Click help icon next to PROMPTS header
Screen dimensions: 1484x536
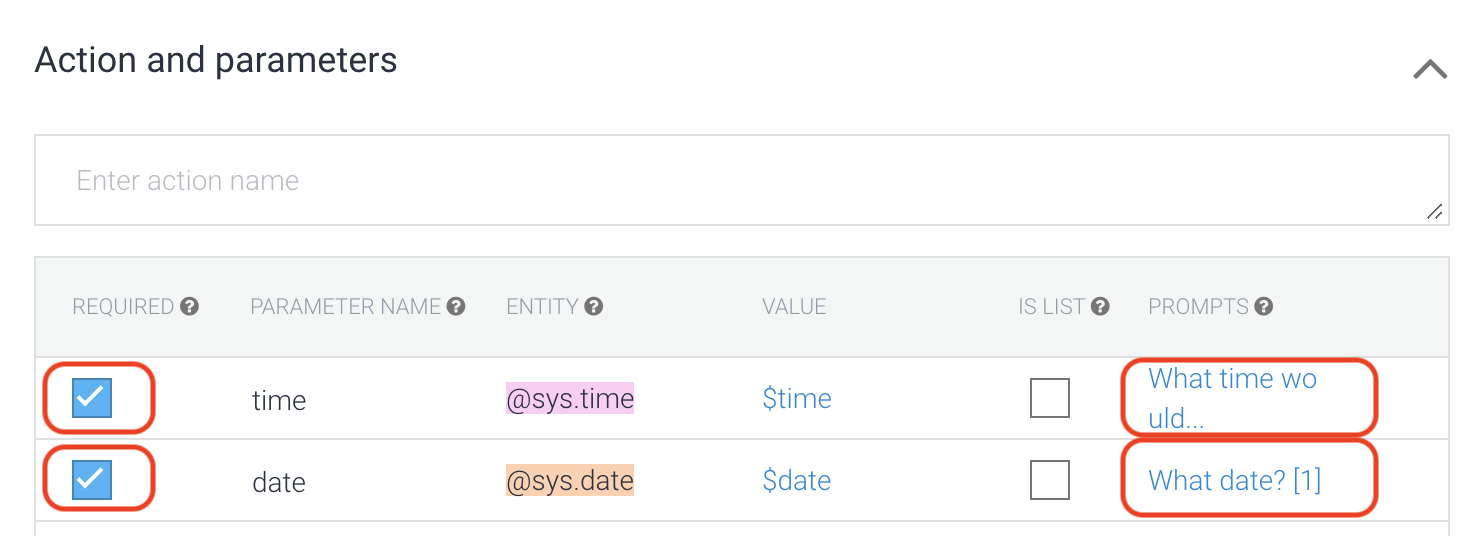(x=1263, y=307)
